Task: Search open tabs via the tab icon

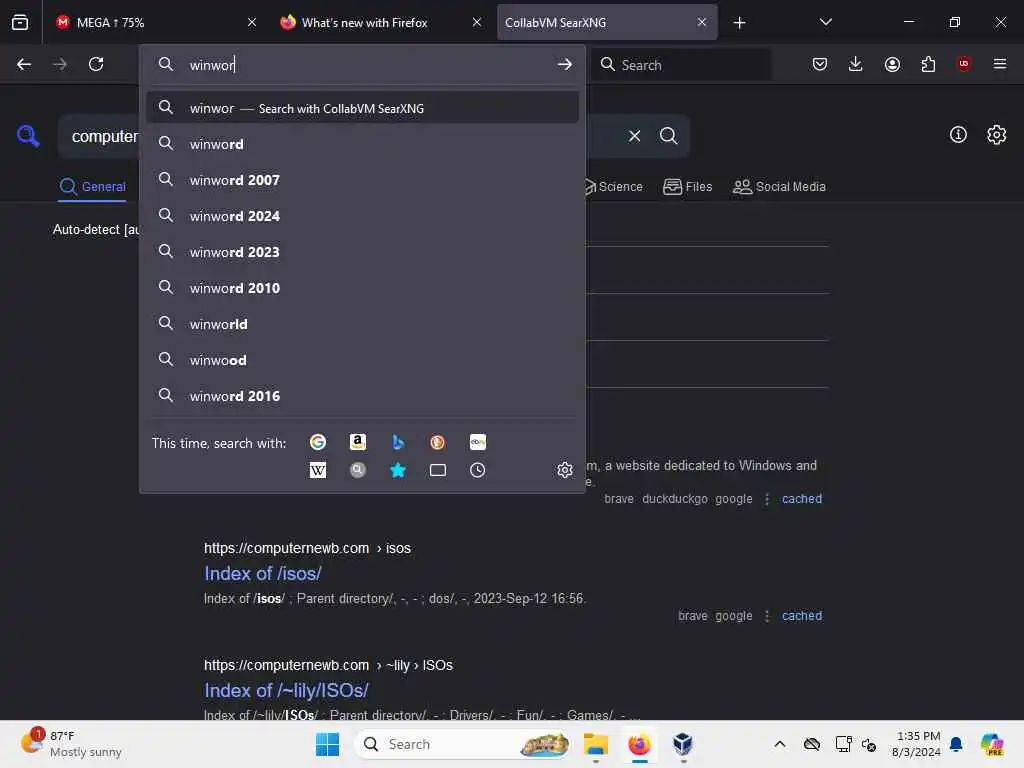Action: pos(438,470)
